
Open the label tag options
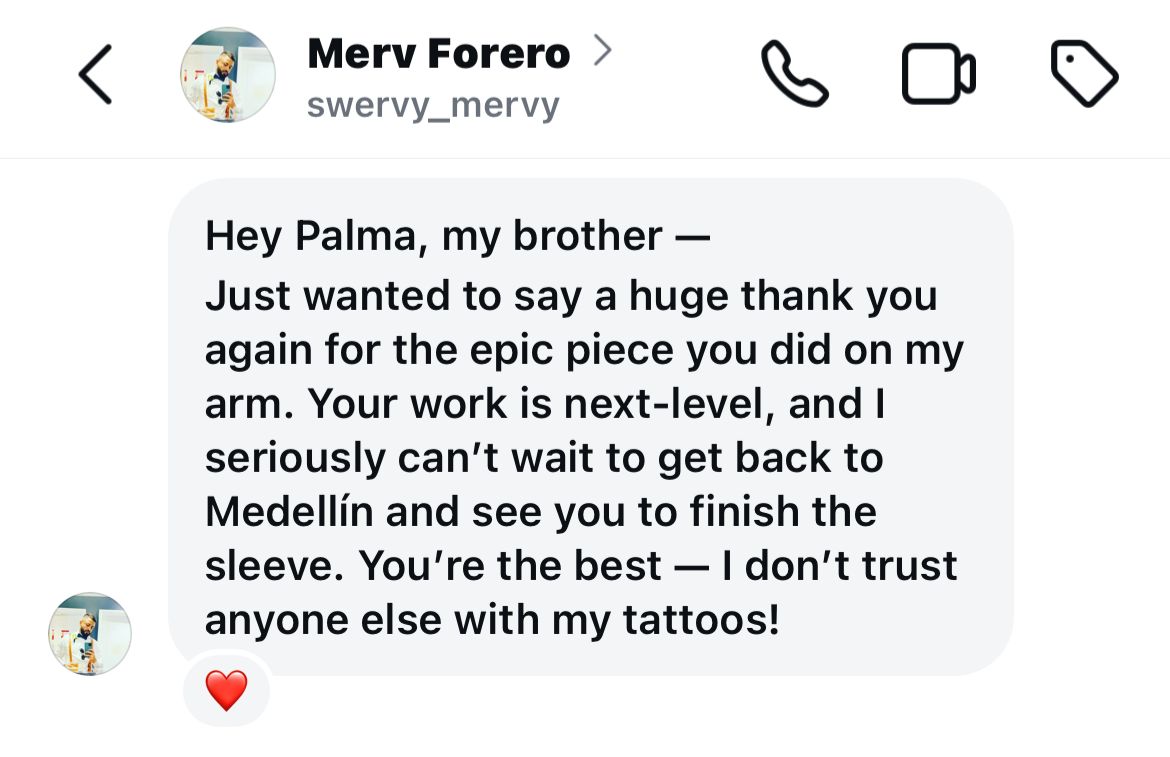(1084, 74)
